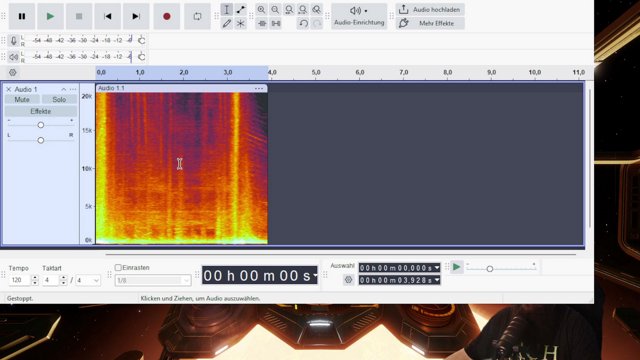
Task: Click the Tempo value field
Action: click(19, 280)
